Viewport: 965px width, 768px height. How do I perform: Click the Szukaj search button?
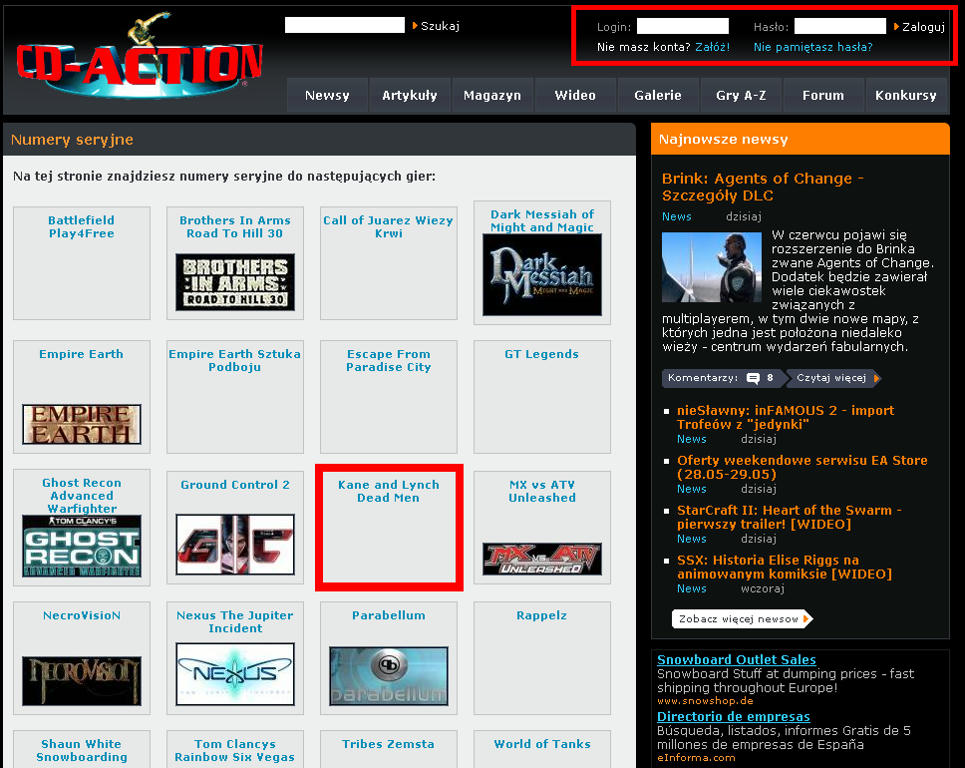tap(436, 26)
